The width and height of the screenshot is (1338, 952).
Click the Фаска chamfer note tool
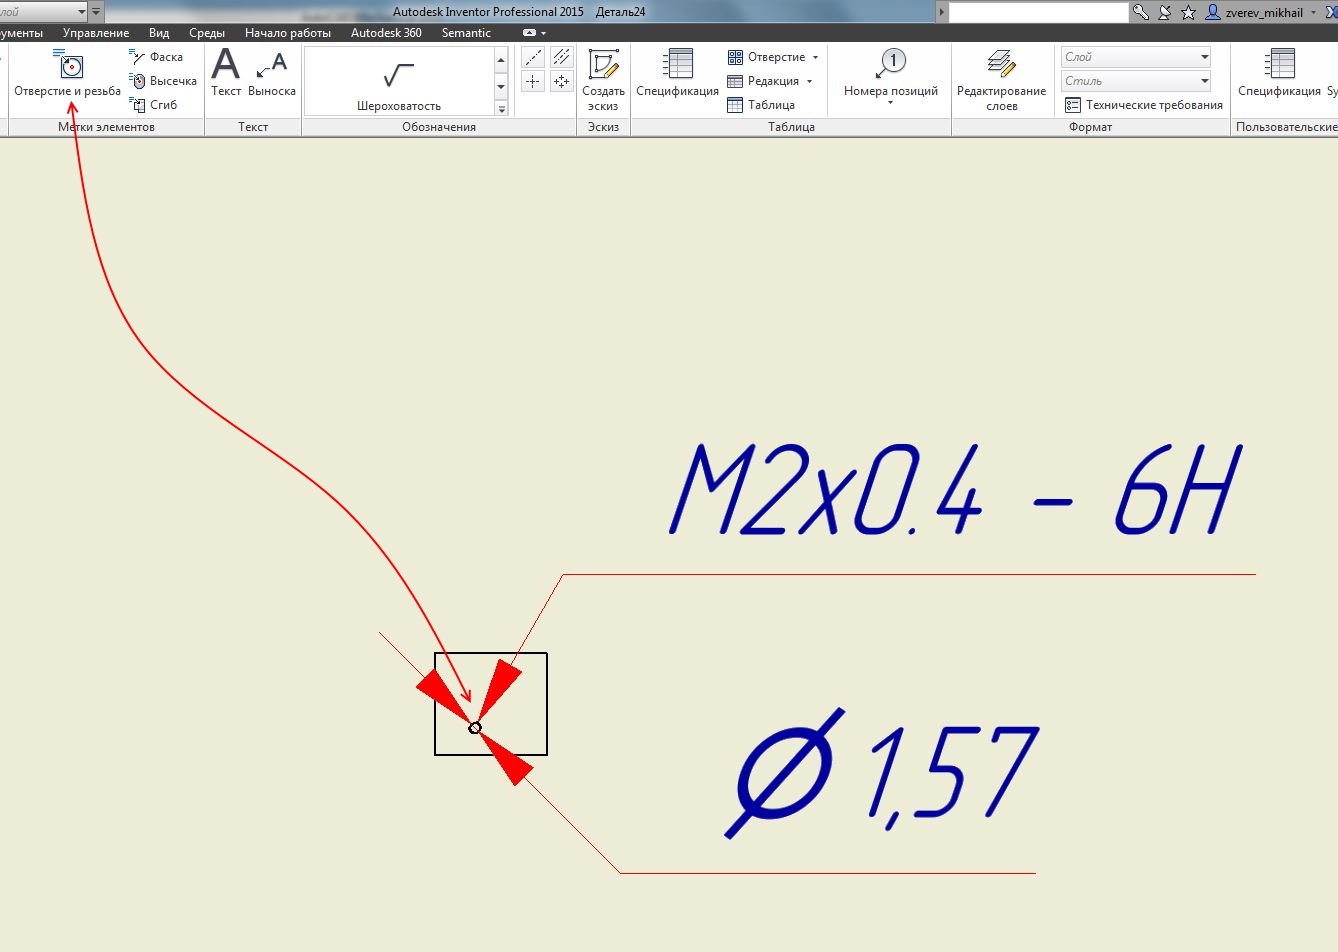tap(156, 57)
